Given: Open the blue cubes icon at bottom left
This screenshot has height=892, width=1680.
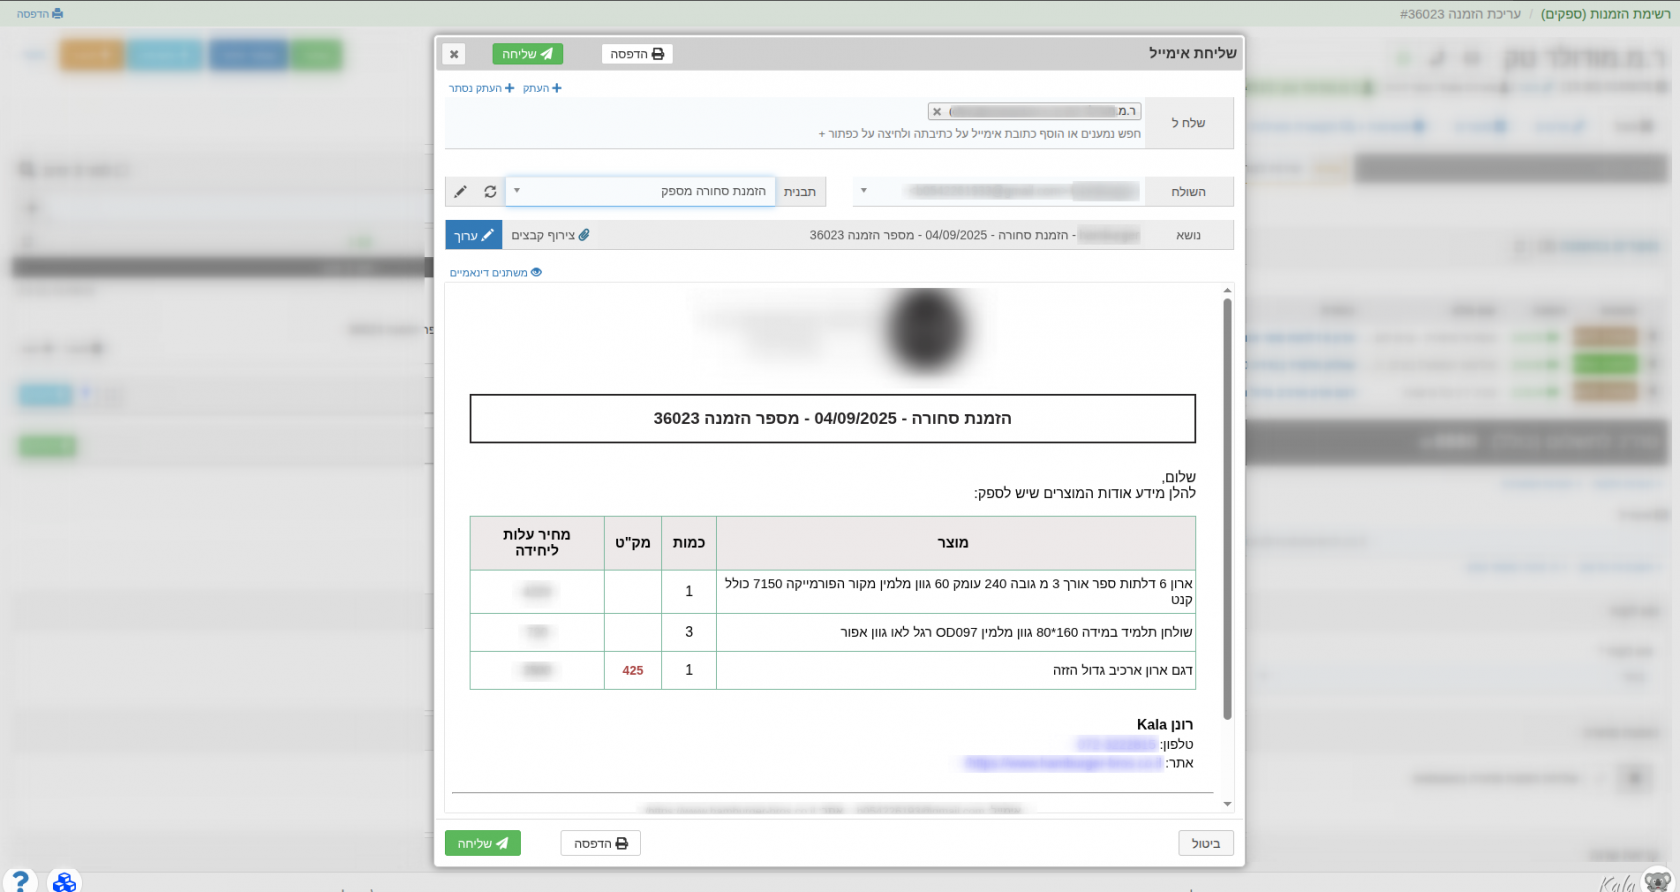Looking at the screenshot, I should click(x=64, y=881).
